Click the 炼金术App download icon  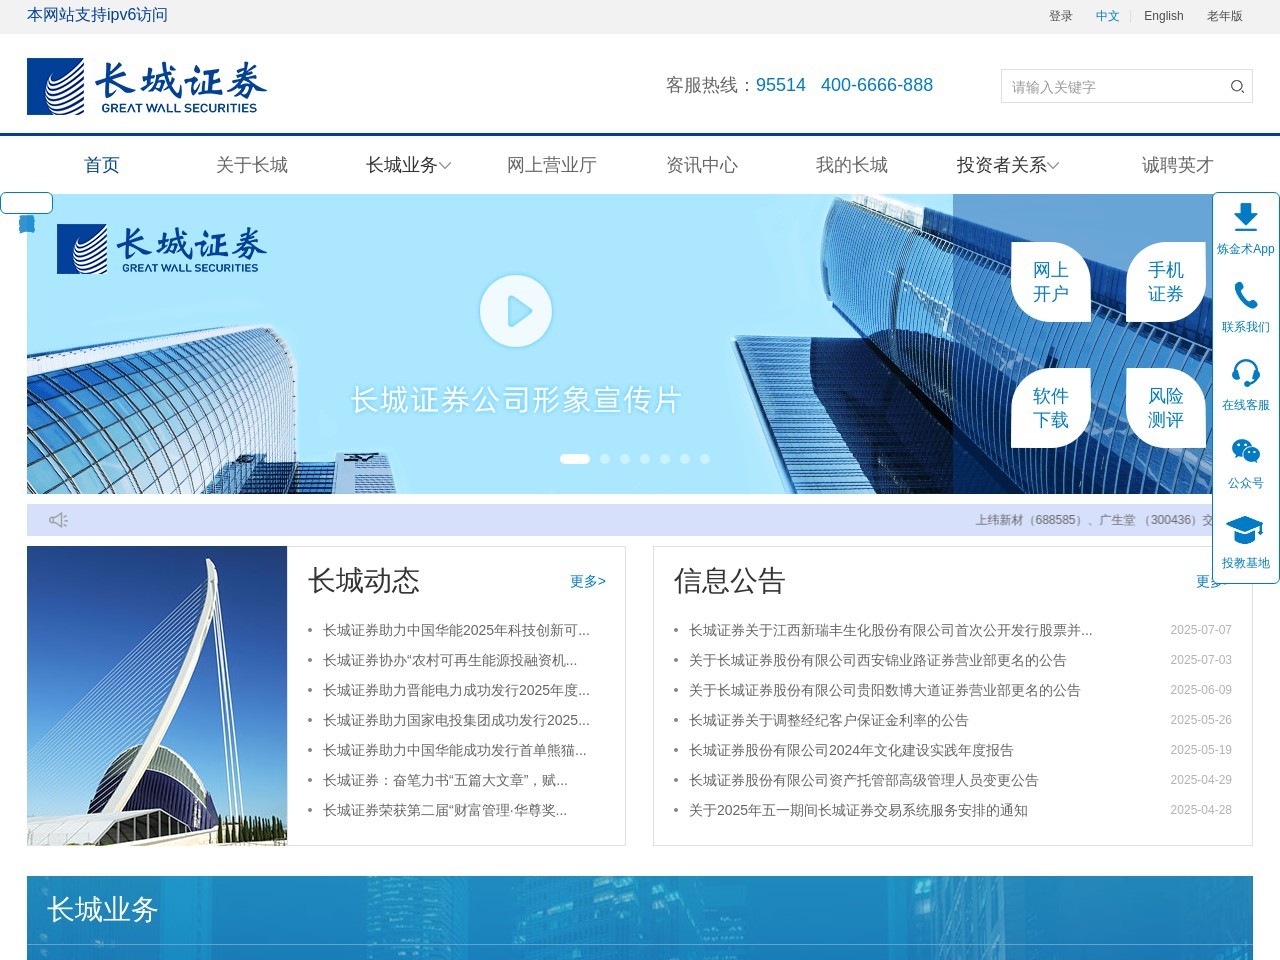pyautogui.click(x=1245, y=218)
